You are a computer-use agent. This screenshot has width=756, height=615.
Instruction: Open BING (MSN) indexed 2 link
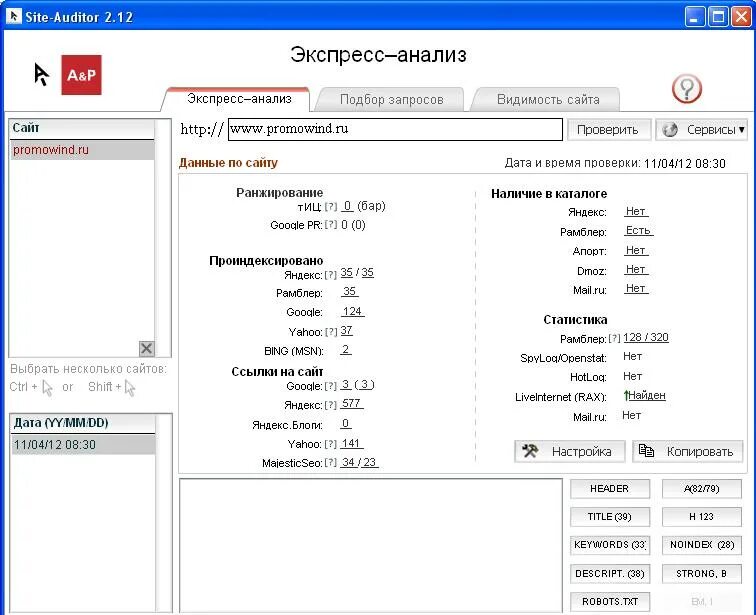[x=346, y=349]
